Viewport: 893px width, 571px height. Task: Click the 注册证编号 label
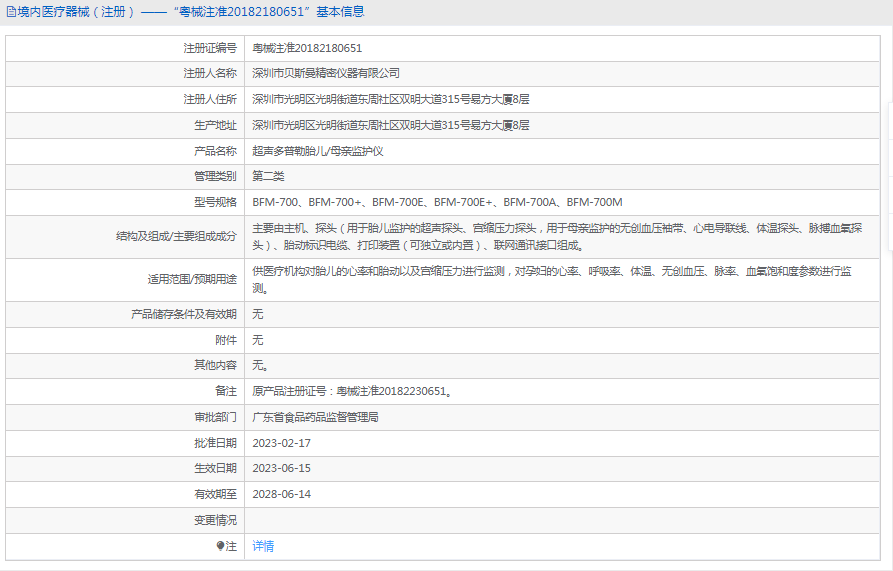[210, 48]
